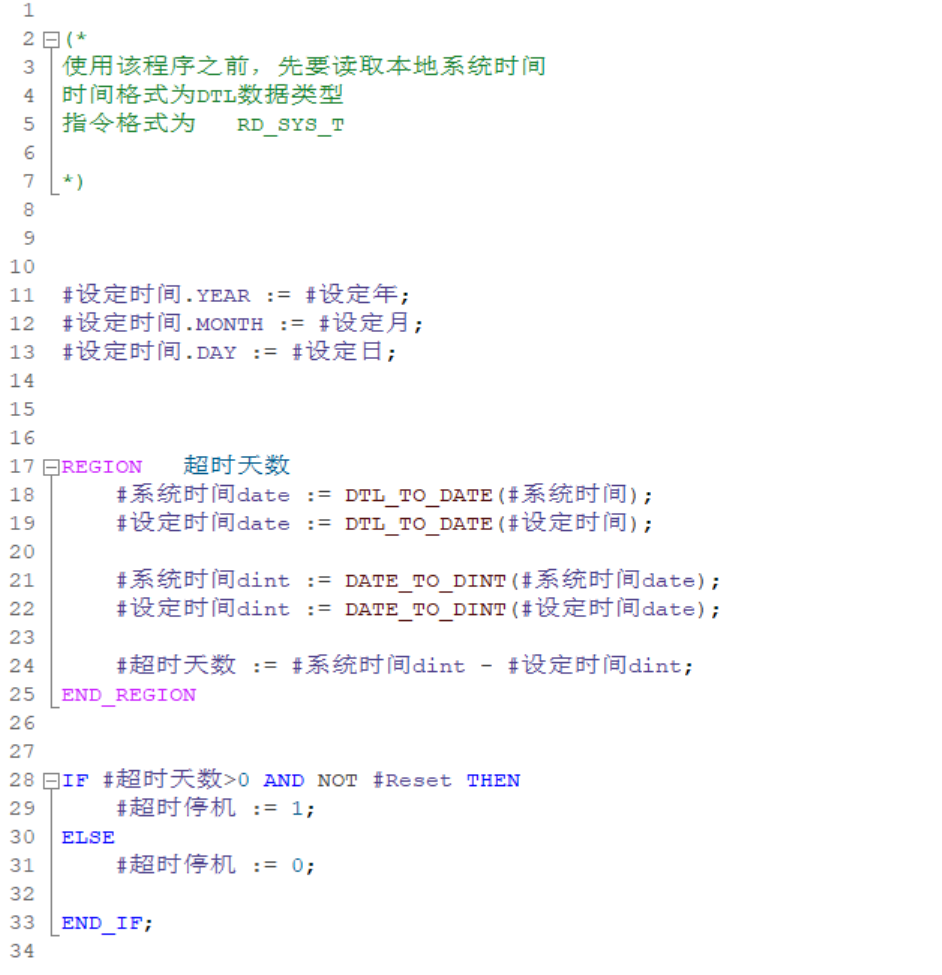Viewport: 942px width, 975px height.
Task: Click the ELSE keyword
Action: tap(88, 838)
